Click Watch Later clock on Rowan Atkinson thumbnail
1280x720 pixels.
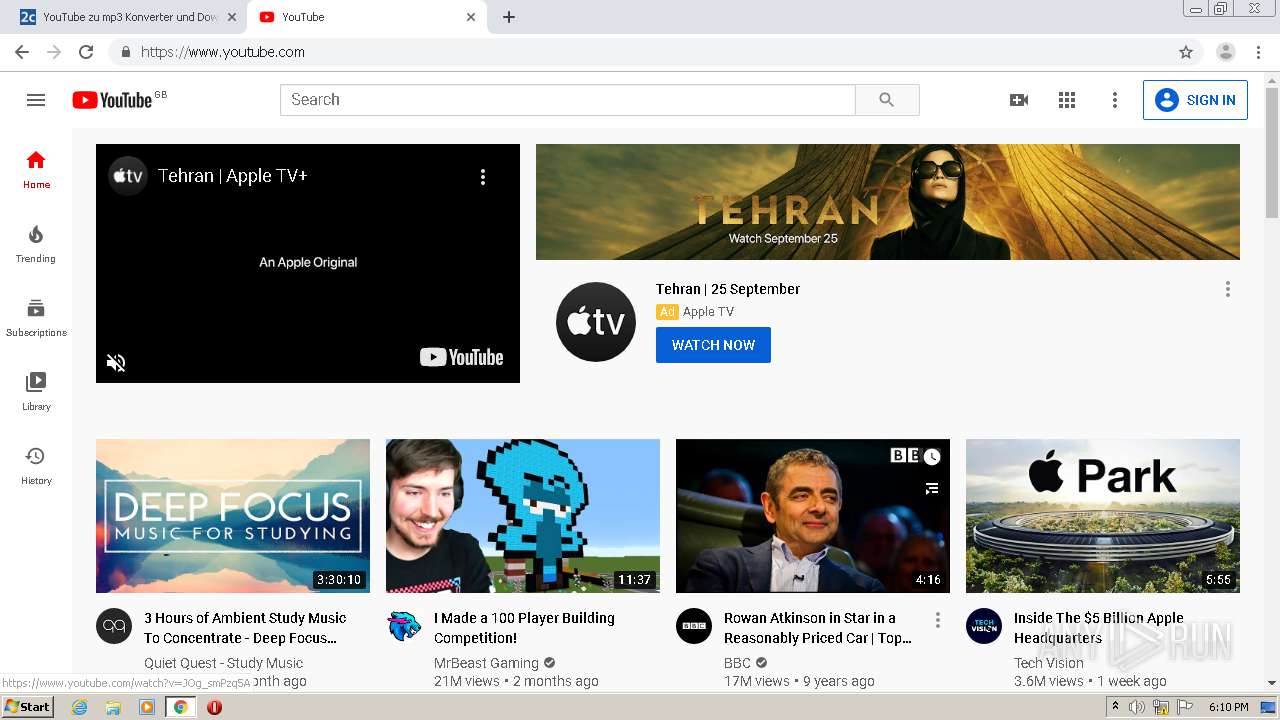[x=932, y=457]
